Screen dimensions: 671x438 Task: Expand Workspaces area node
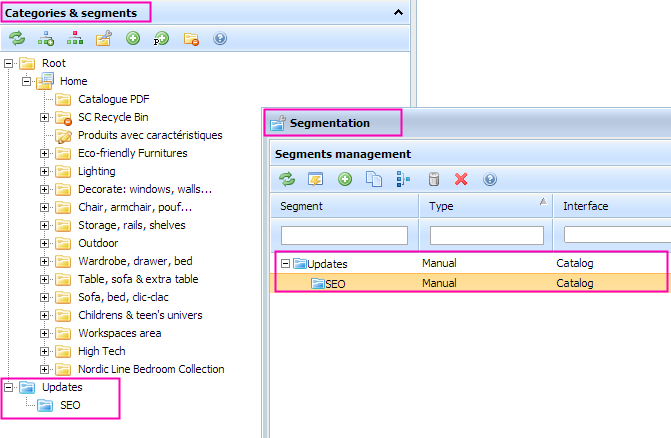click(x=45, y=333)
